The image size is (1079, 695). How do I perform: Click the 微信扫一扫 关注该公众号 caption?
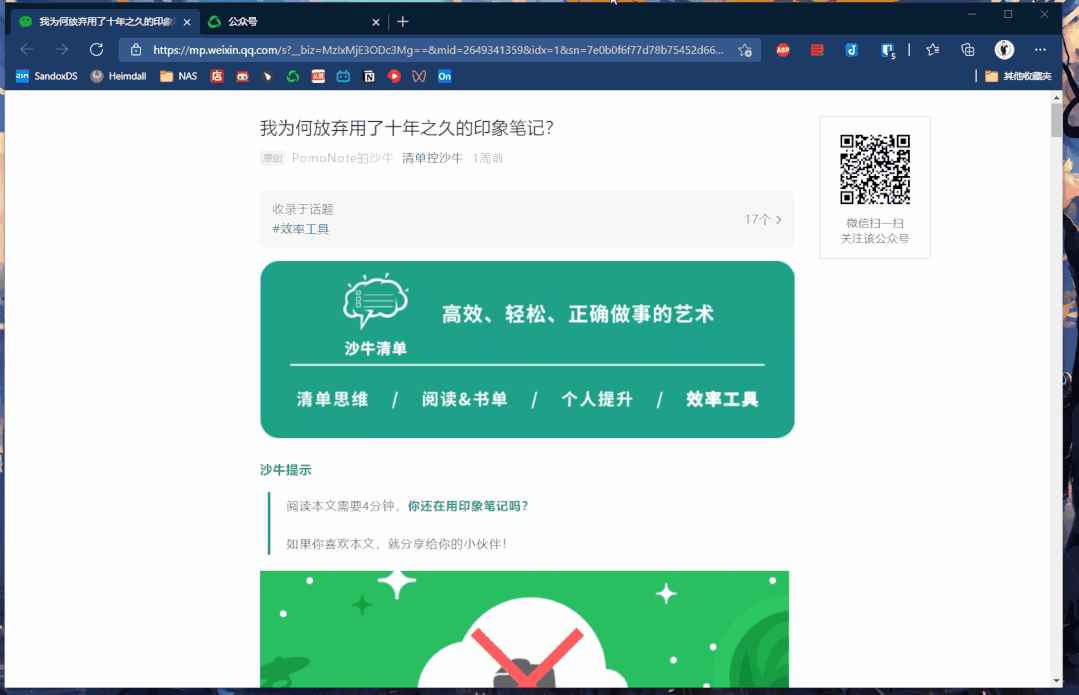click(875, 231)
